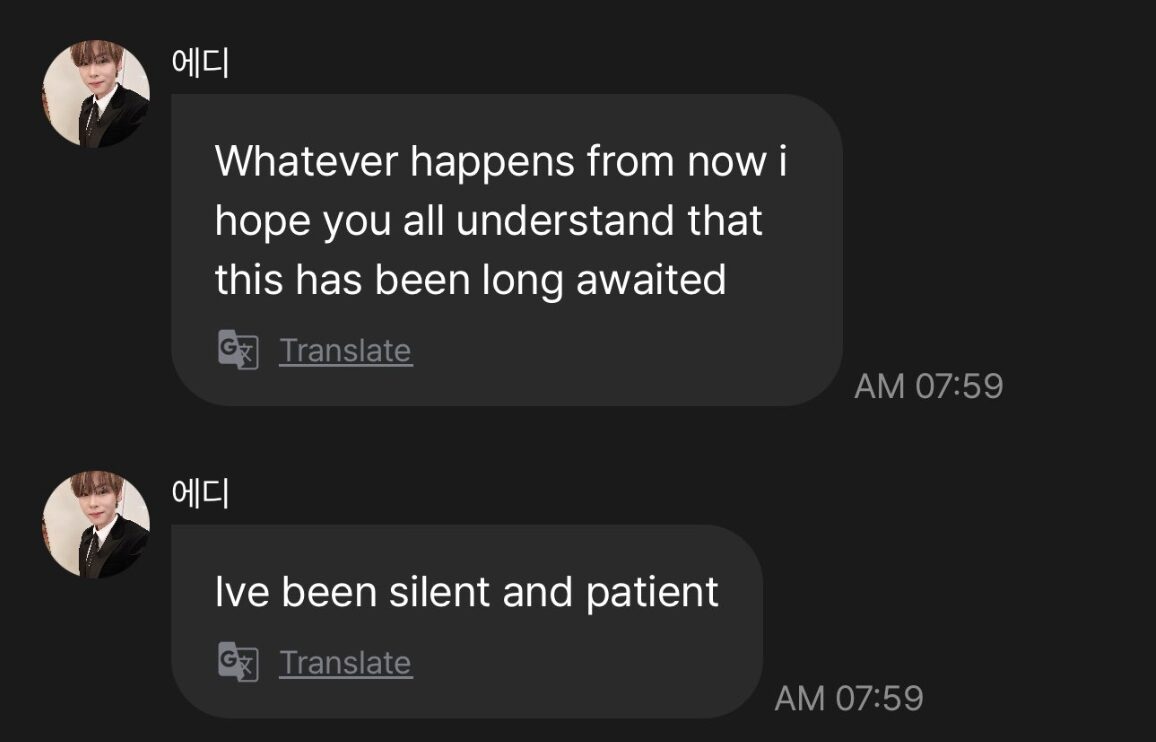Click the text line "this has been long awaited"
This screenshot has width=1156, height=742.
470,281
